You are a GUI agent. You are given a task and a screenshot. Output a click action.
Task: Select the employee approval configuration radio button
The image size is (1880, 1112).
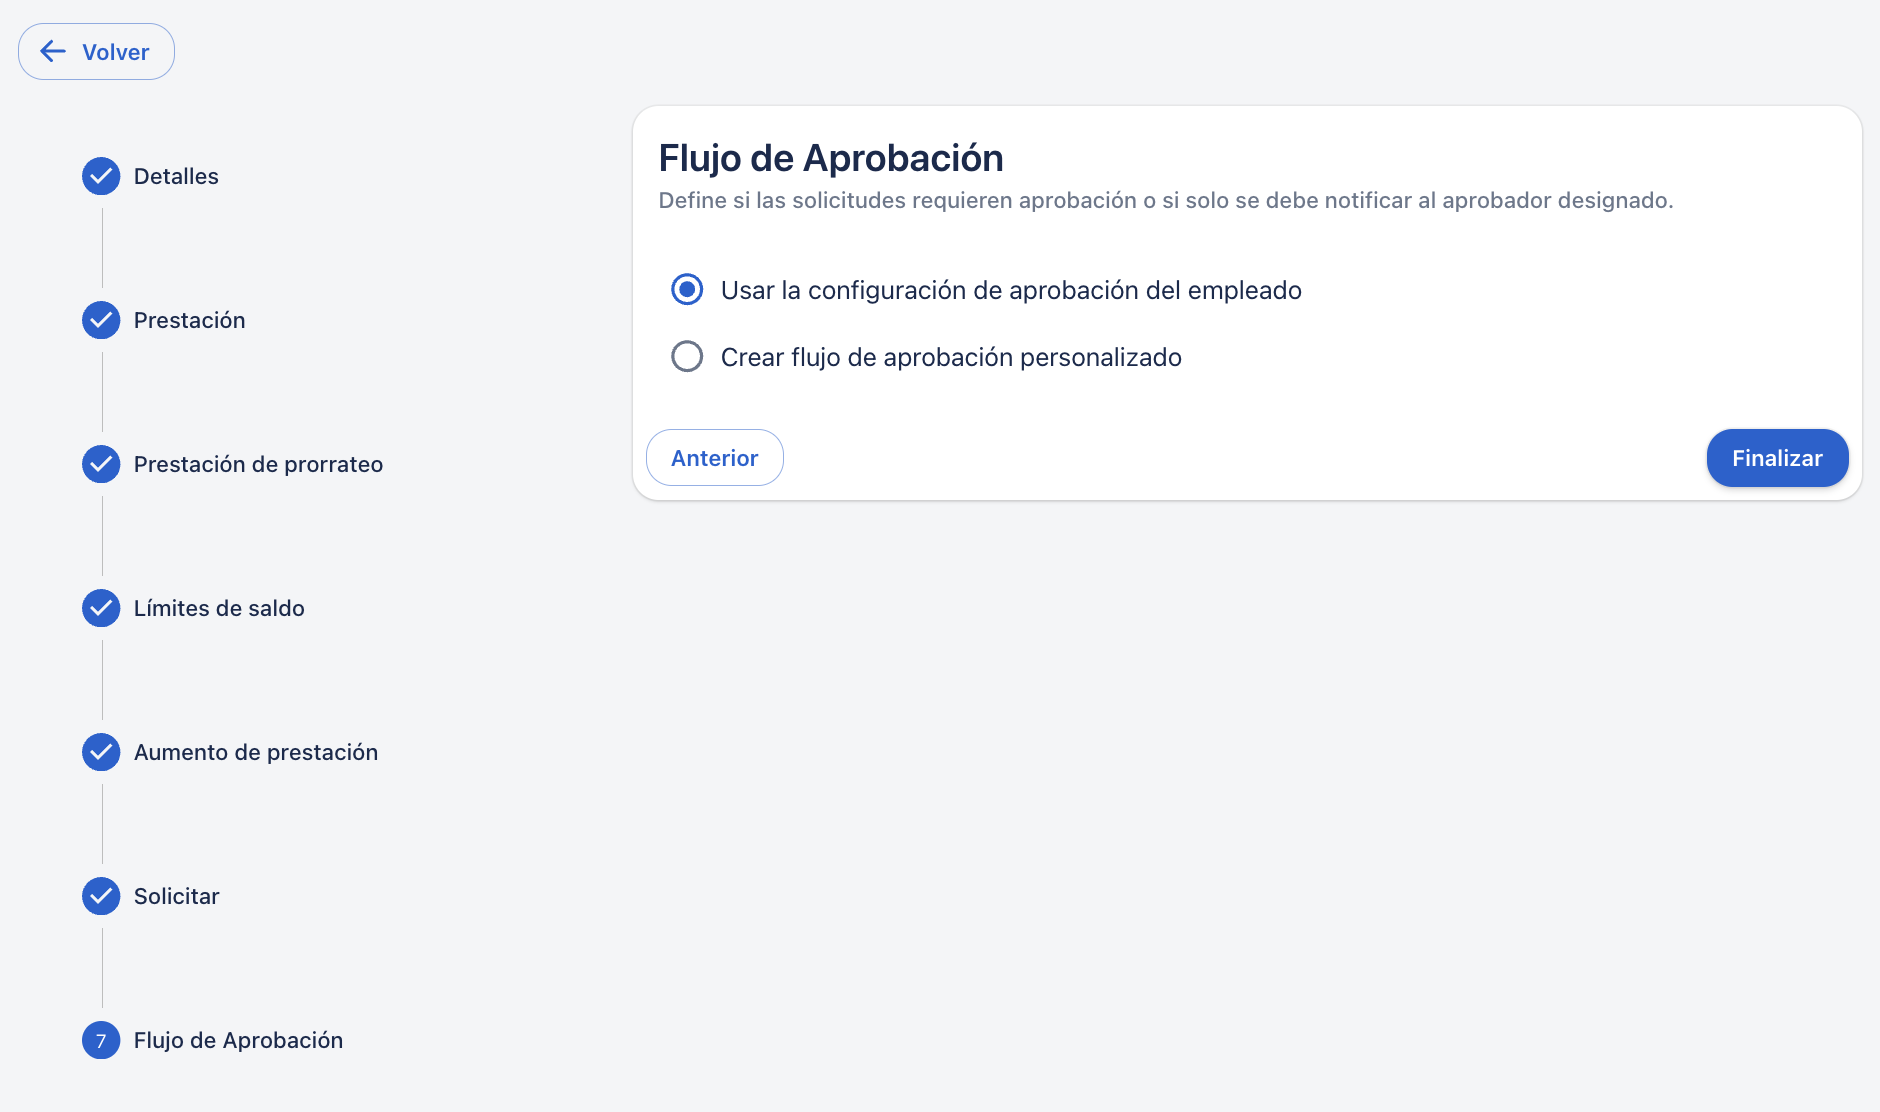(687, 290)
